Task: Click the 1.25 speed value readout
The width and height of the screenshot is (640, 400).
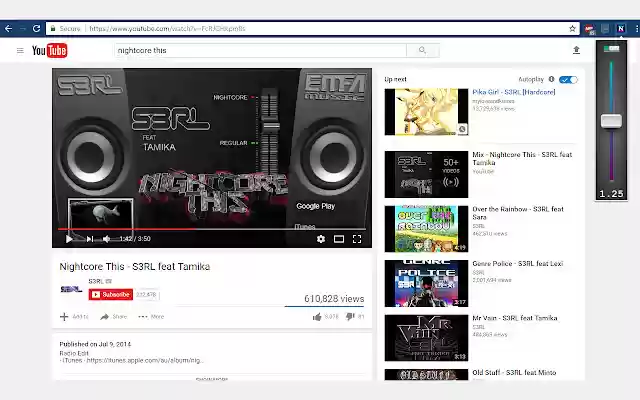Action: (611, 194)
